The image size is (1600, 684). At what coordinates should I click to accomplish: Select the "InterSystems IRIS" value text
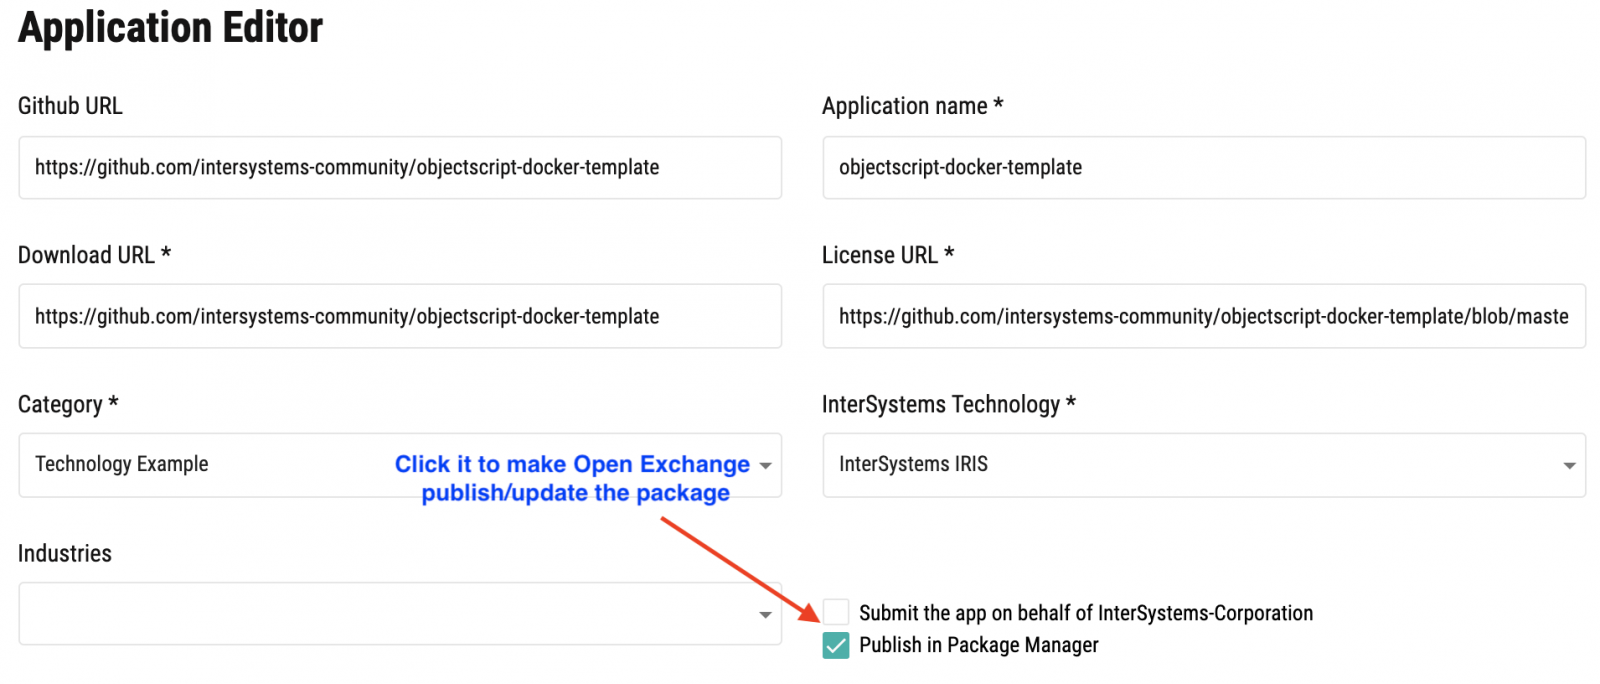pos(913,464)
